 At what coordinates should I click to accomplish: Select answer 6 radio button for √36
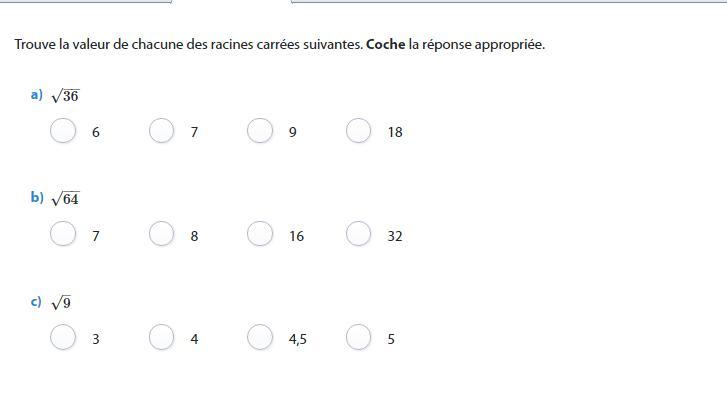click(x=63, y=130)
